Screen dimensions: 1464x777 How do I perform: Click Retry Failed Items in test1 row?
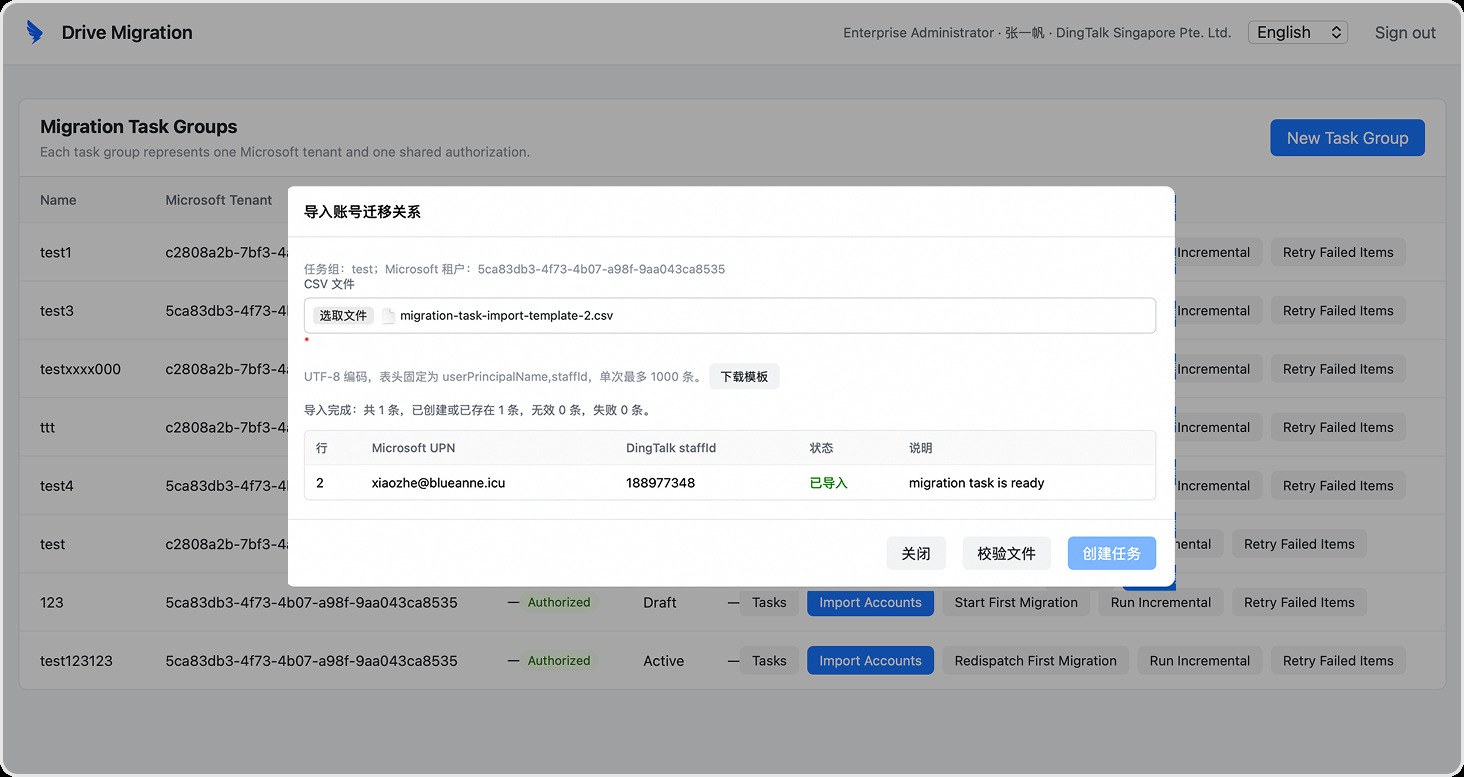coord(1338,252)
